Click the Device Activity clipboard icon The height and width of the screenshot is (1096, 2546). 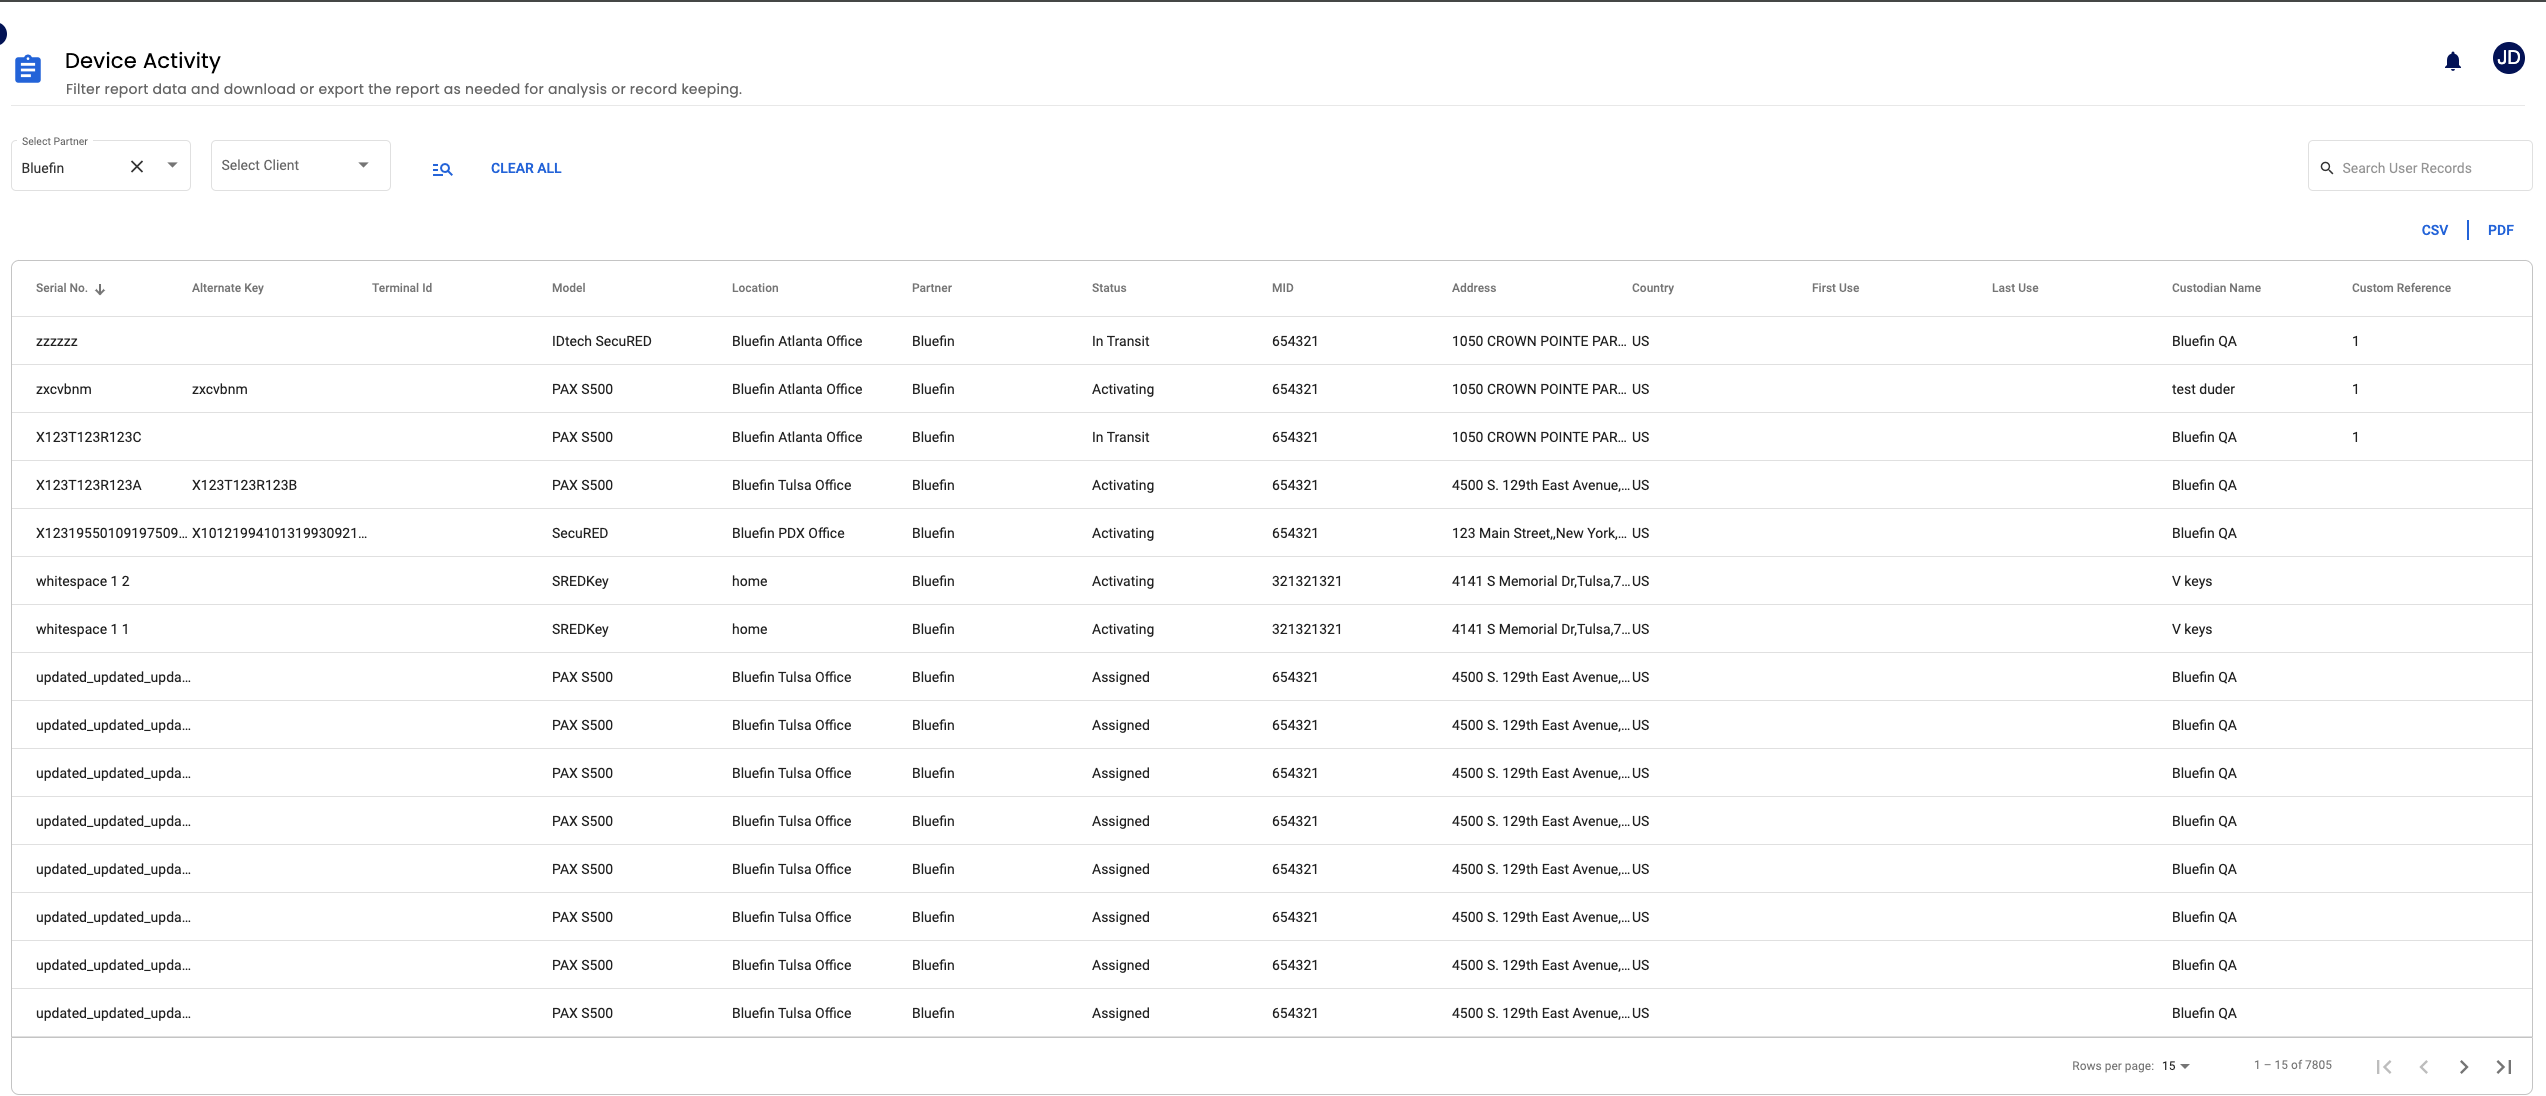click(28, 69)
